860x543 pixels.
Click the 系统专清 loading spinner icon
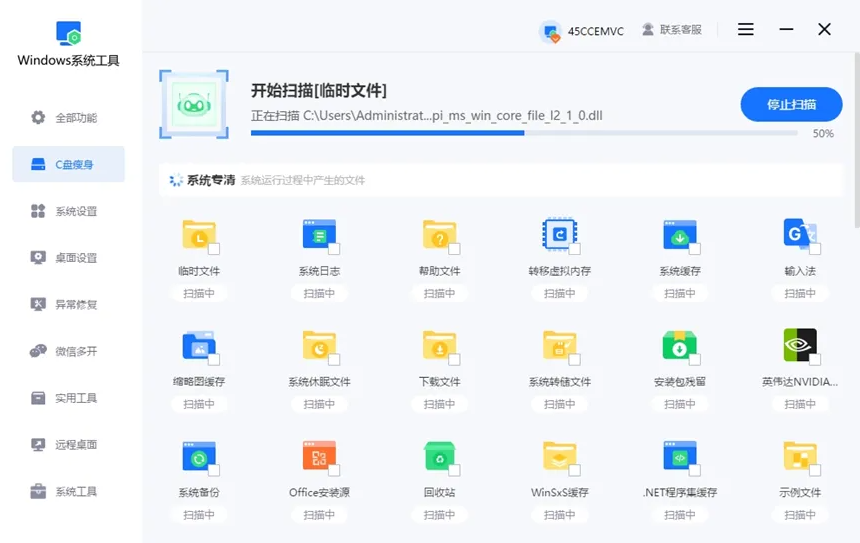[x=176, y=180]
